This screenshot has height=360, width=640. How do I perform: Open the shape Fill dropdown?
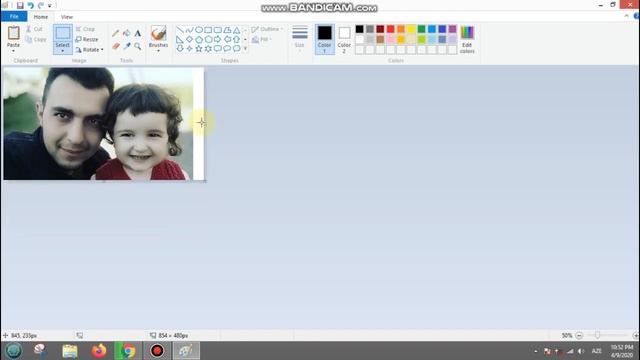(x=262, y=39)
